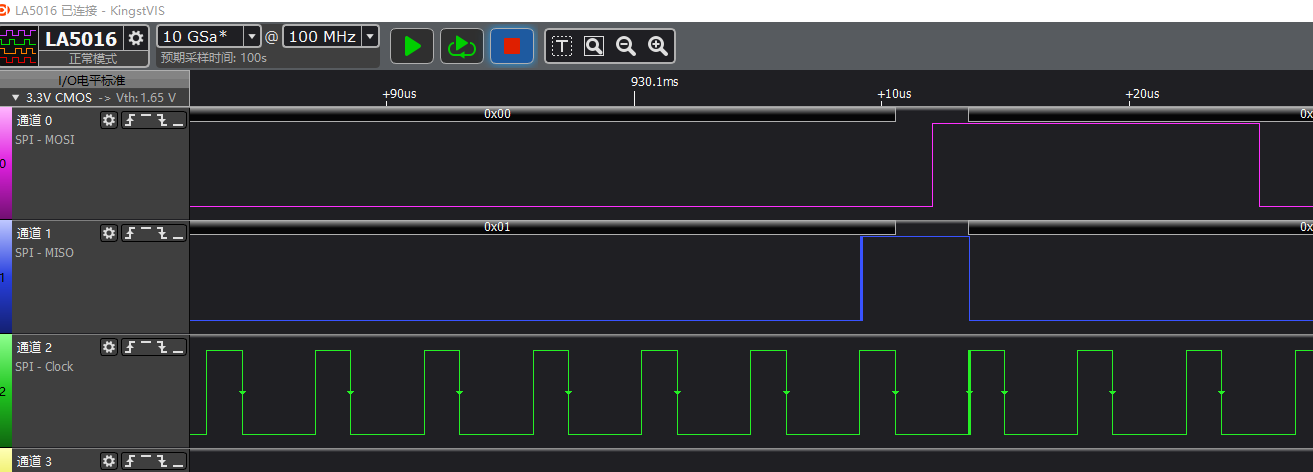Open channel 0 settings gear
This screenshot has height=472, width=1313.
pyautogui.click(x=109, y=120)
